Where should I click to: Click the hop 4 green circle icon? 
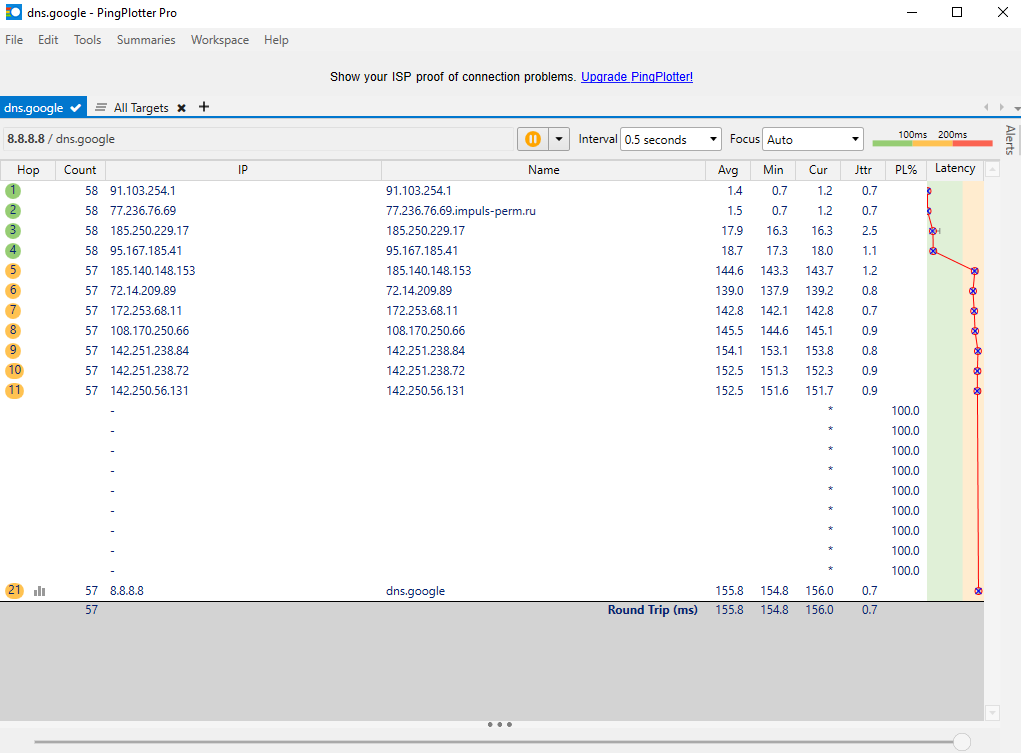(x=13, y=251)
